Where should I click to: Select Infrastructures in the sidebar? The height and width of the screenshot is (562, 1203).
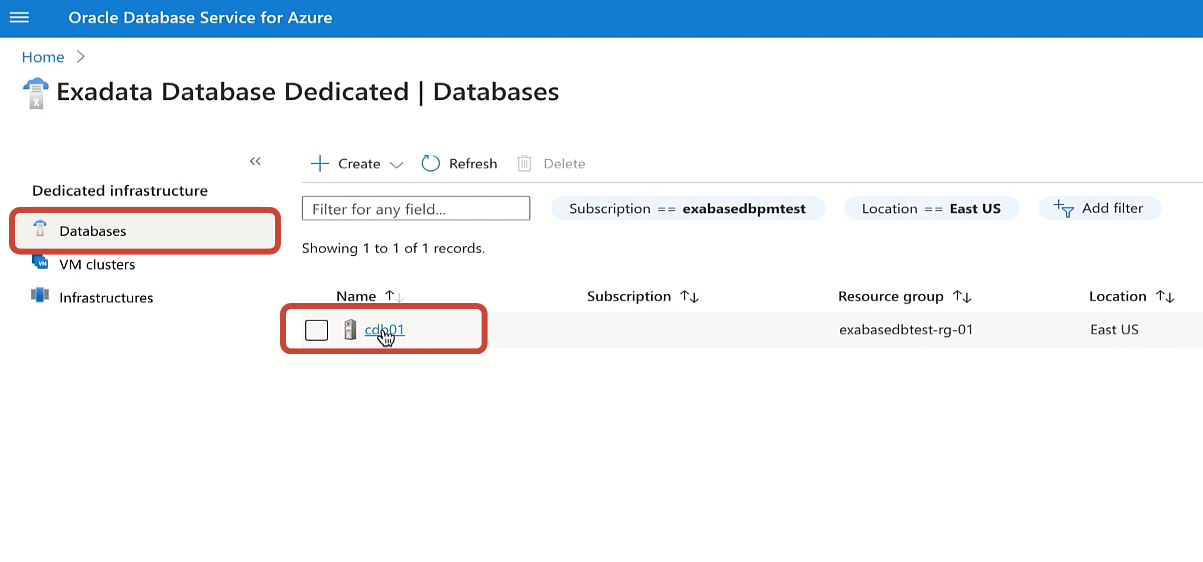pyautogui.click(x=106, y=297)
